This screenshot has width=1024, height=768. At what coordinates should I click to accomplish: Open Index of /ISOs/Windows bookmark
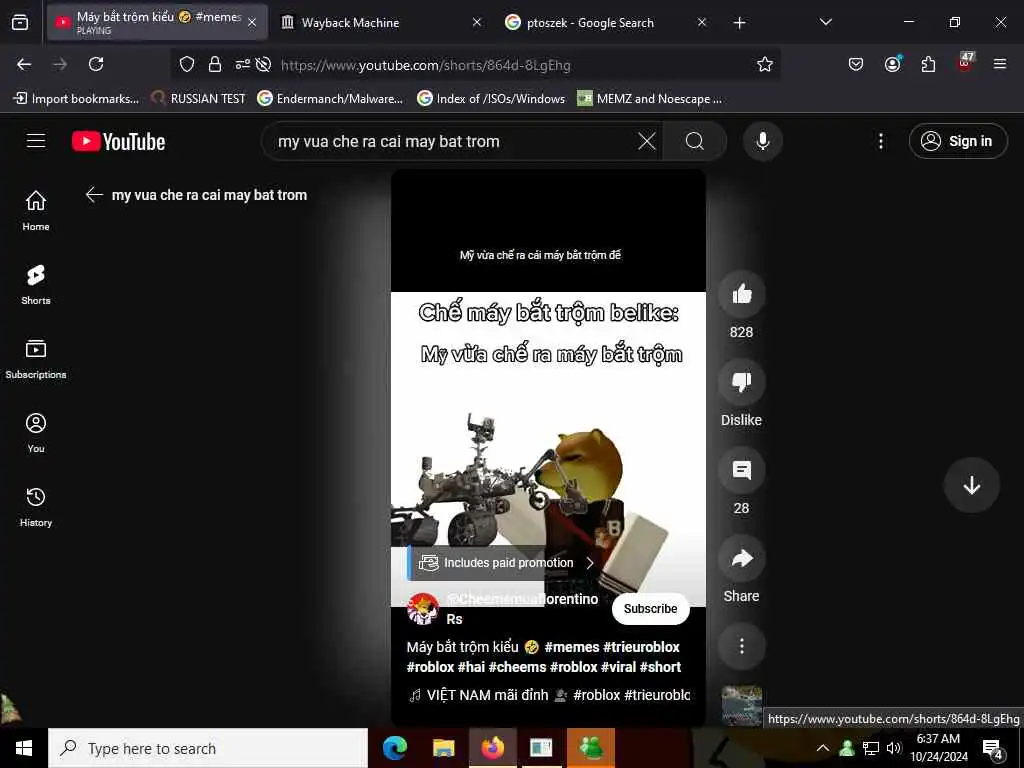pos(492,99)
